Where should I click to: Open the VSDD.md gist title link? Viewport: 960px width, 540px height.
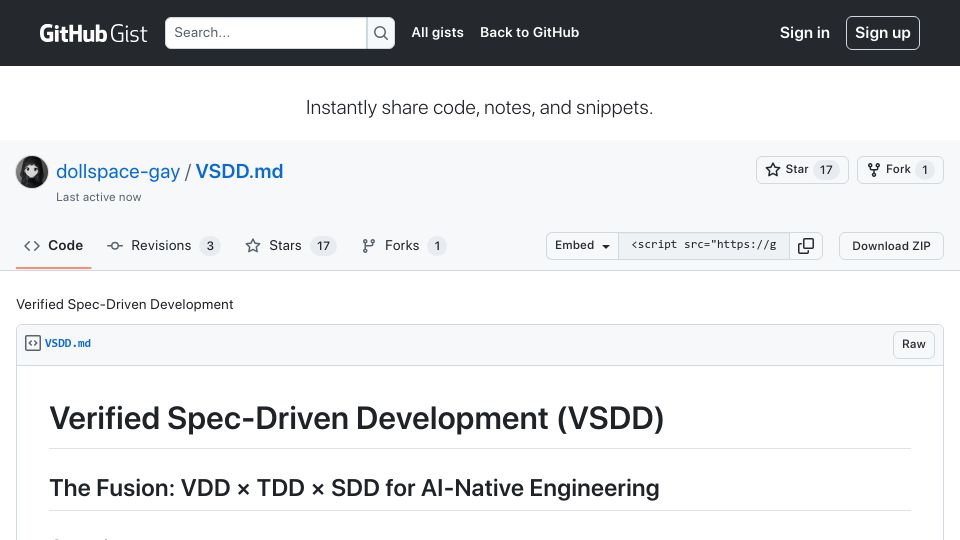click(239, 171)
